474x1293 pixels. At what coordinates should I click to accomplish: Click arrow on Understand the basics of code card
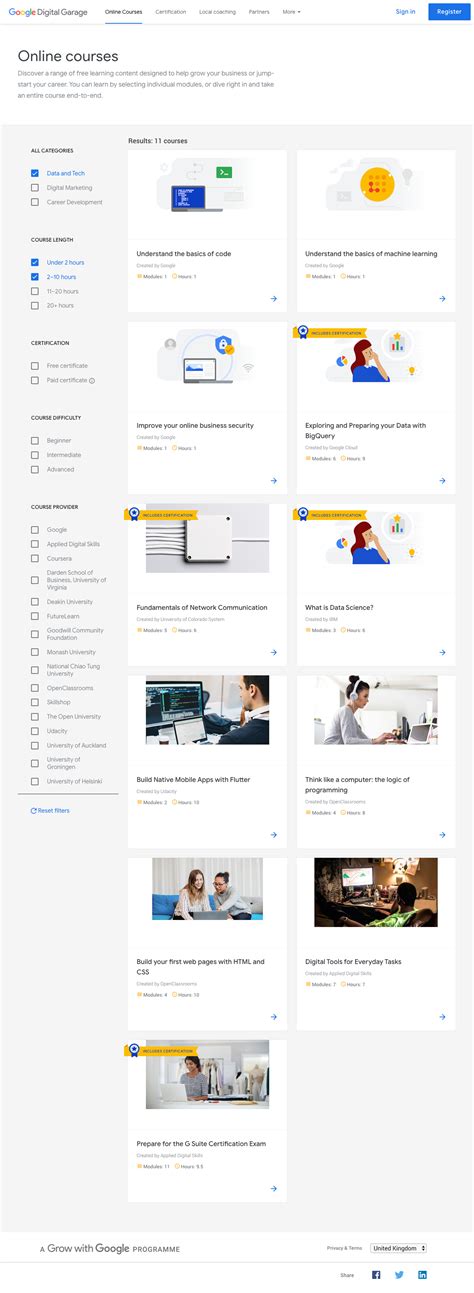coord(274,298)
